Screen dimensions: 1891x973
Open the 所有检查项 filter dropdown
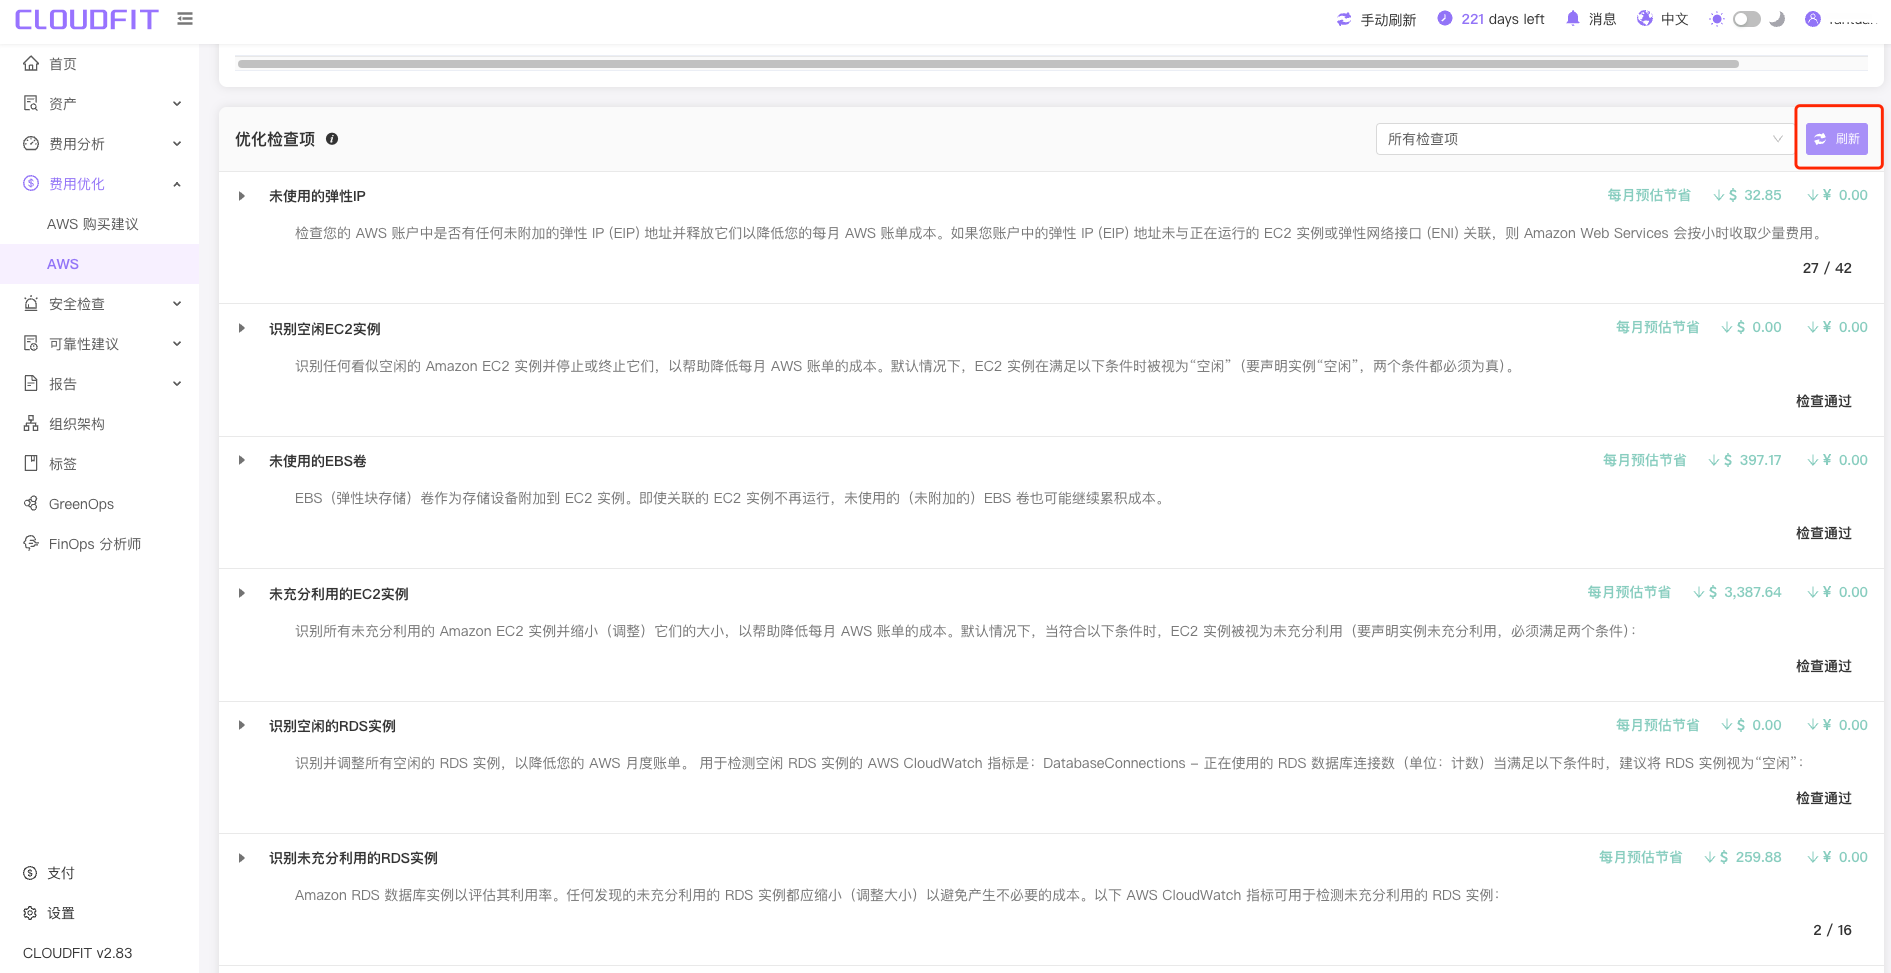(x=1584, y=139)
